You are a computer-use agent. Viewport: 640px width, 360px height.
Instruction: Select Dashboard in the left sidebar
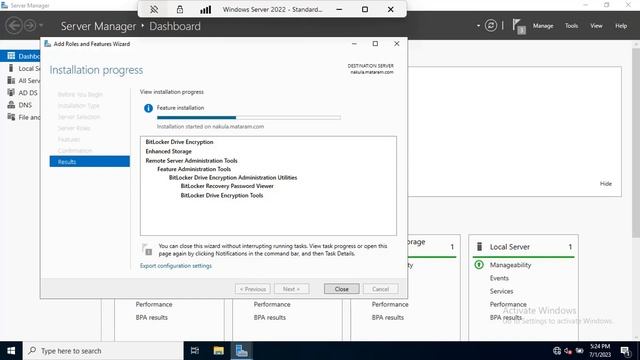coord(20,56)
